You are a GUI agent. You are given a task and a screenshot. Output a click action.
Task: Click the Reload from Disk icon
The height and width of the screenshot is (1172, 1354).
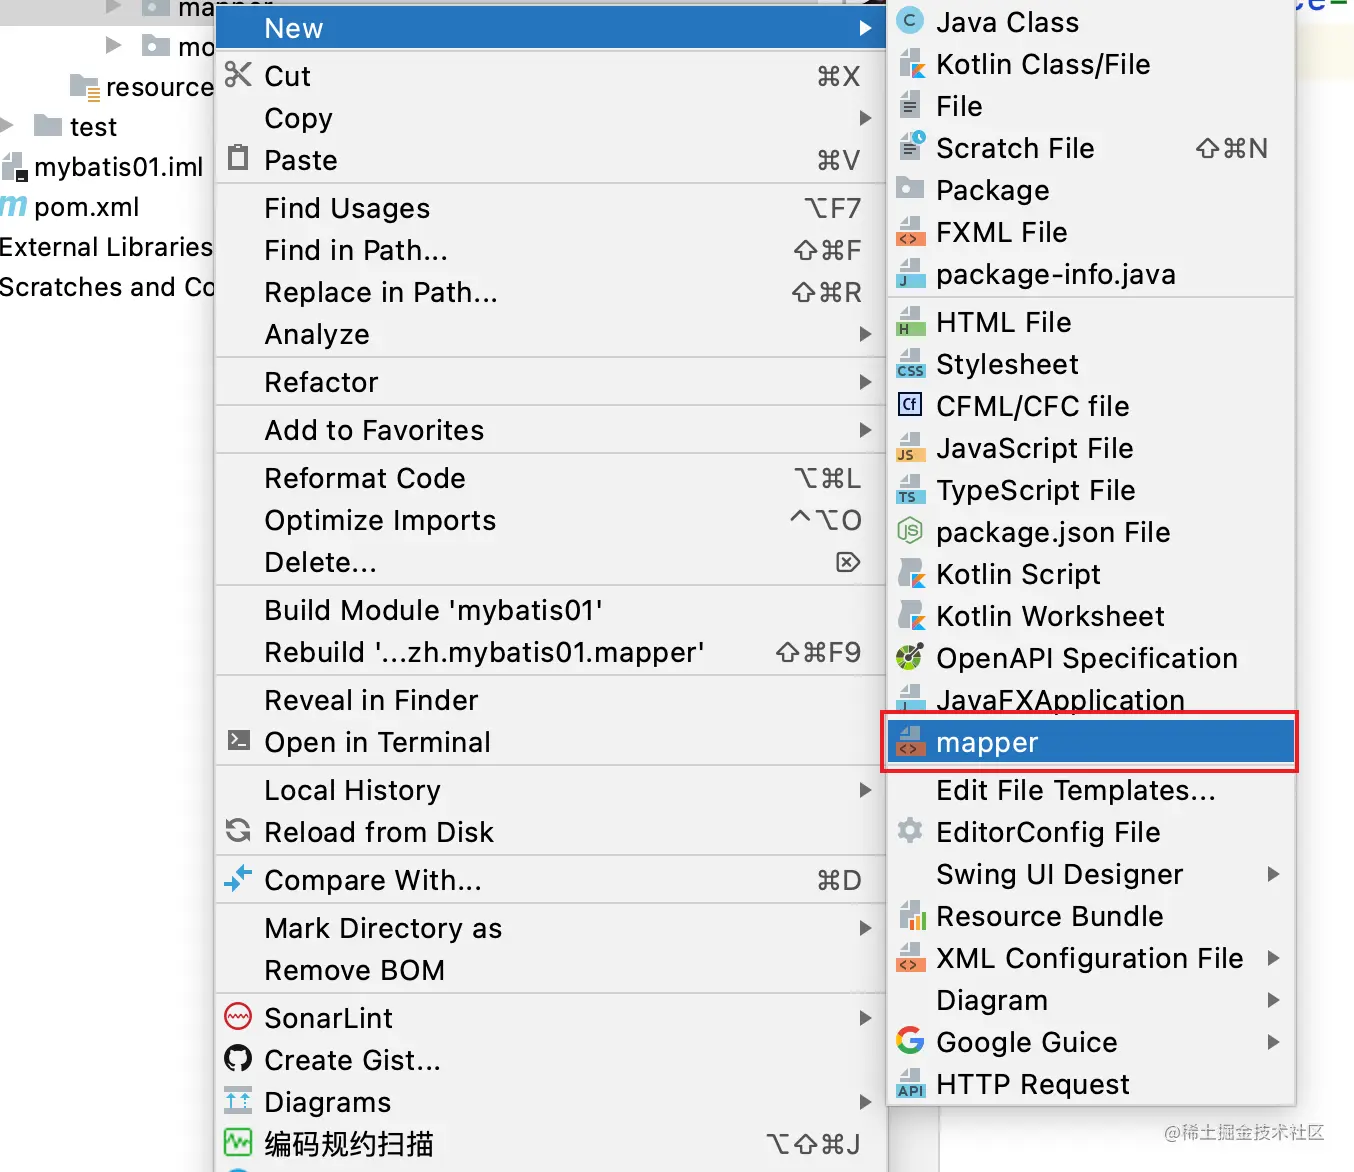pyautogui.click(x=238, y=831)
